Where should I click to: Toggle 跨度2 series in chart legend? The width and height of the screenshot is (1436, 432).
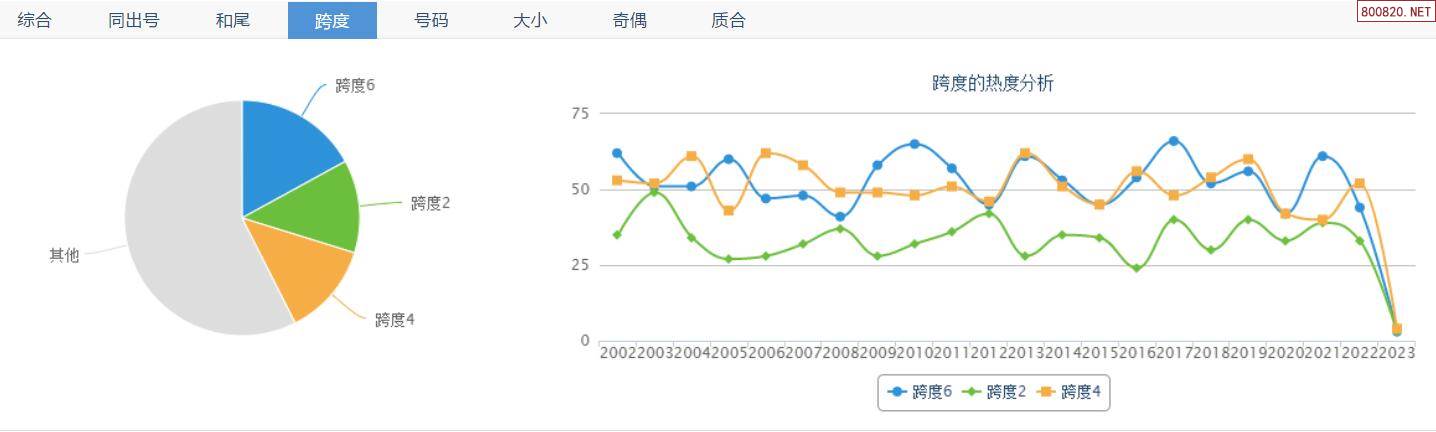coord(994,392)
